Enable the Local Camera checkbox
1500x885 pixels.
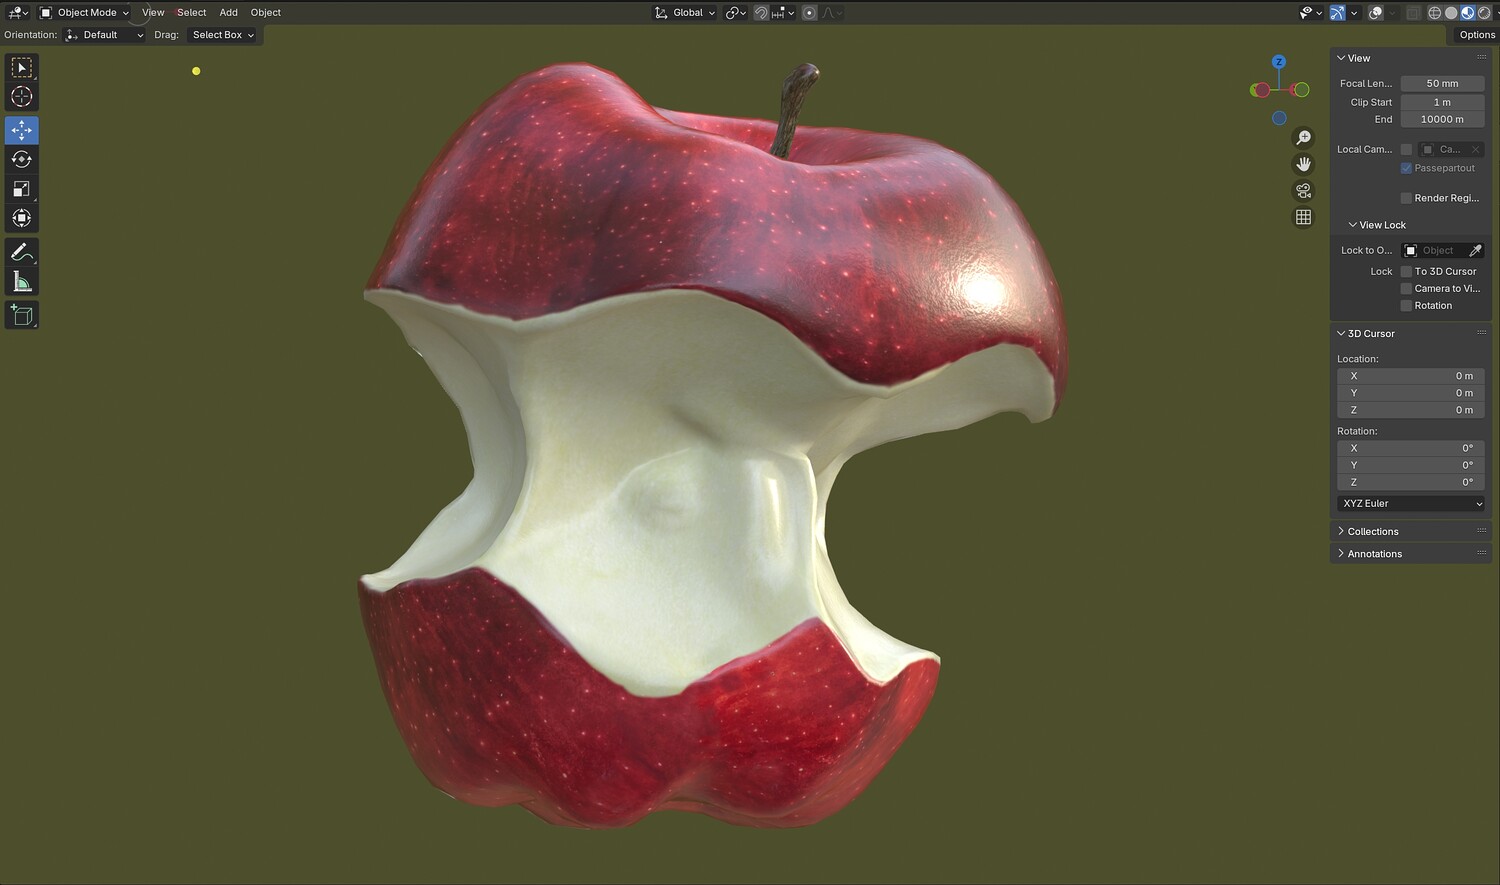pyautogui.click(x=1406, y=149)
